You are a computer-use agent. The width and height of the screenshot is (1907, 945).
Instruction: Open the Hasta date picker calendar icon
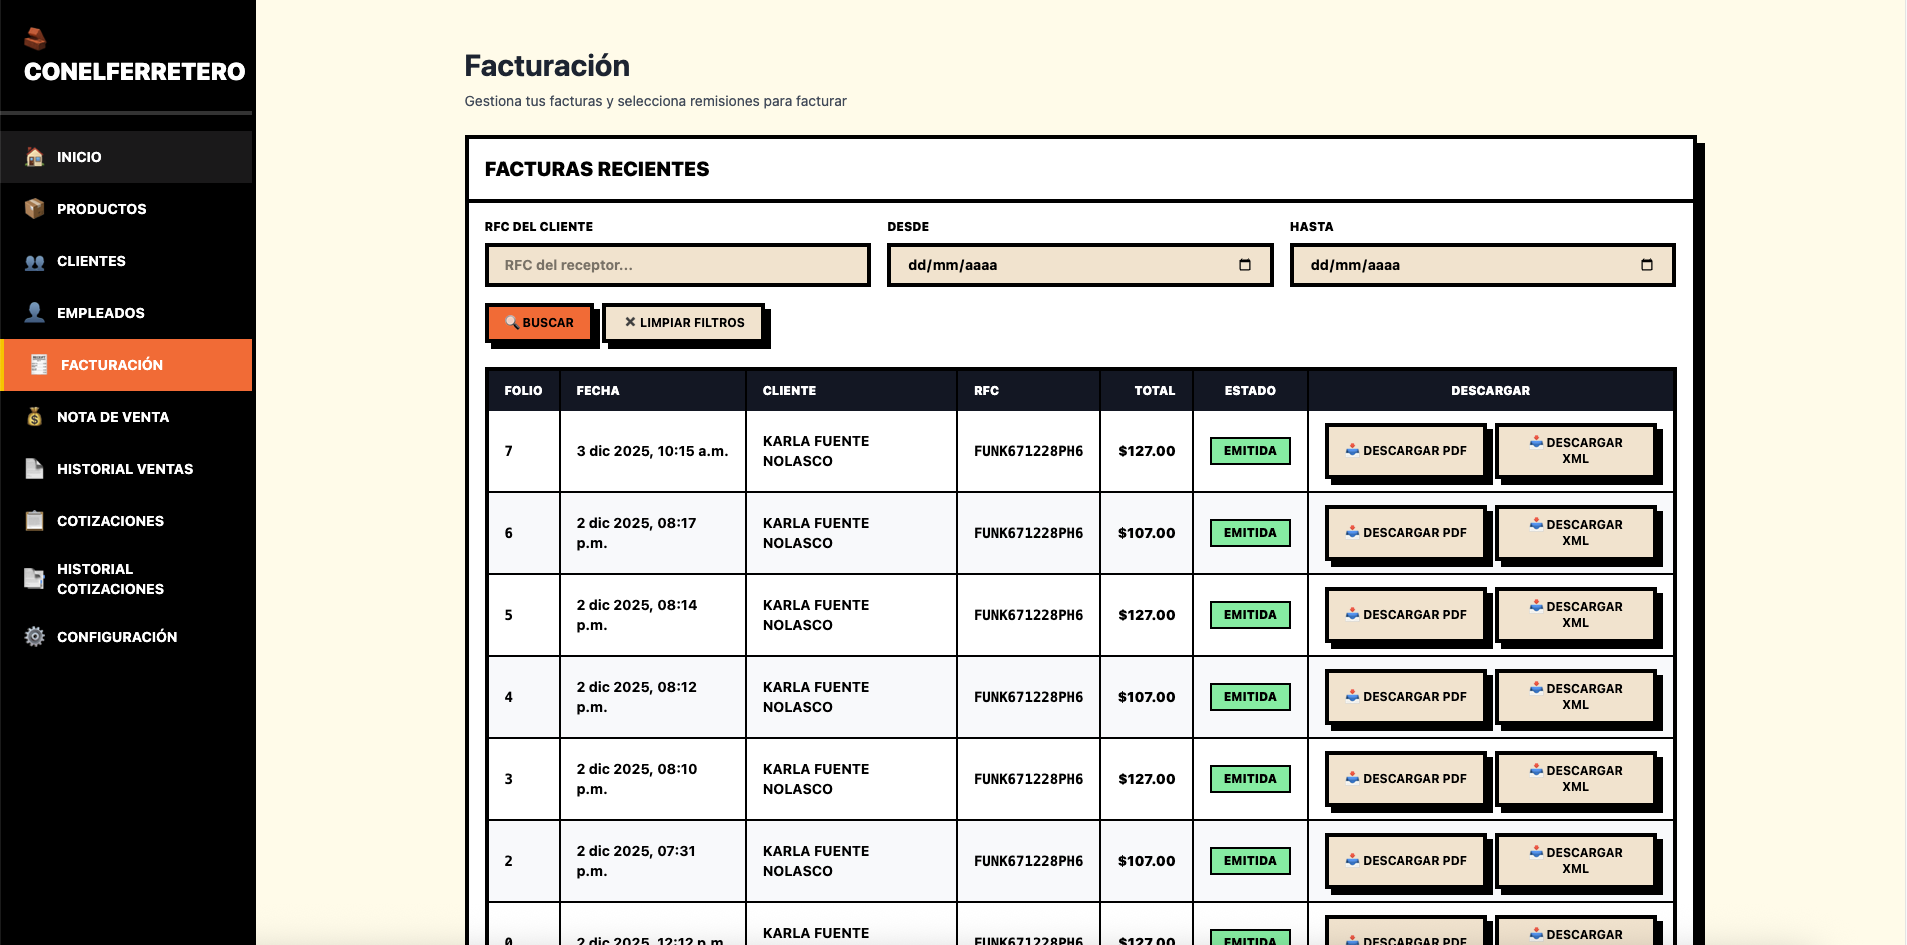pos(1647,265)
